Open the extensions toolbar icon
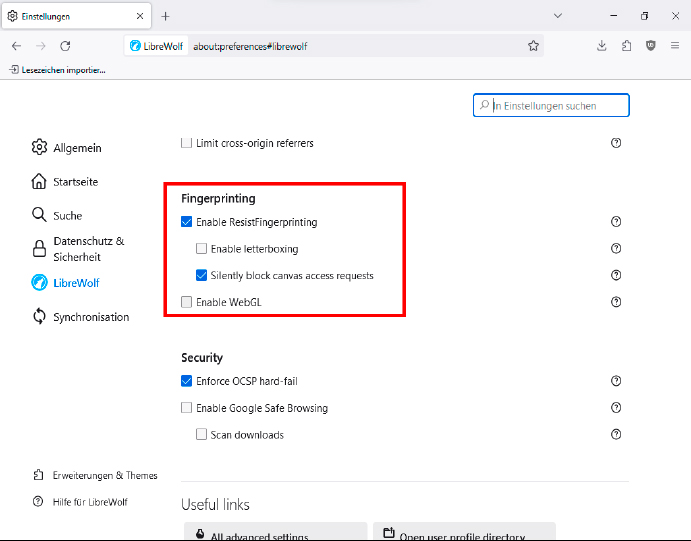The height and width of the screenshot is (541, 691). click(x=626, y=45)
